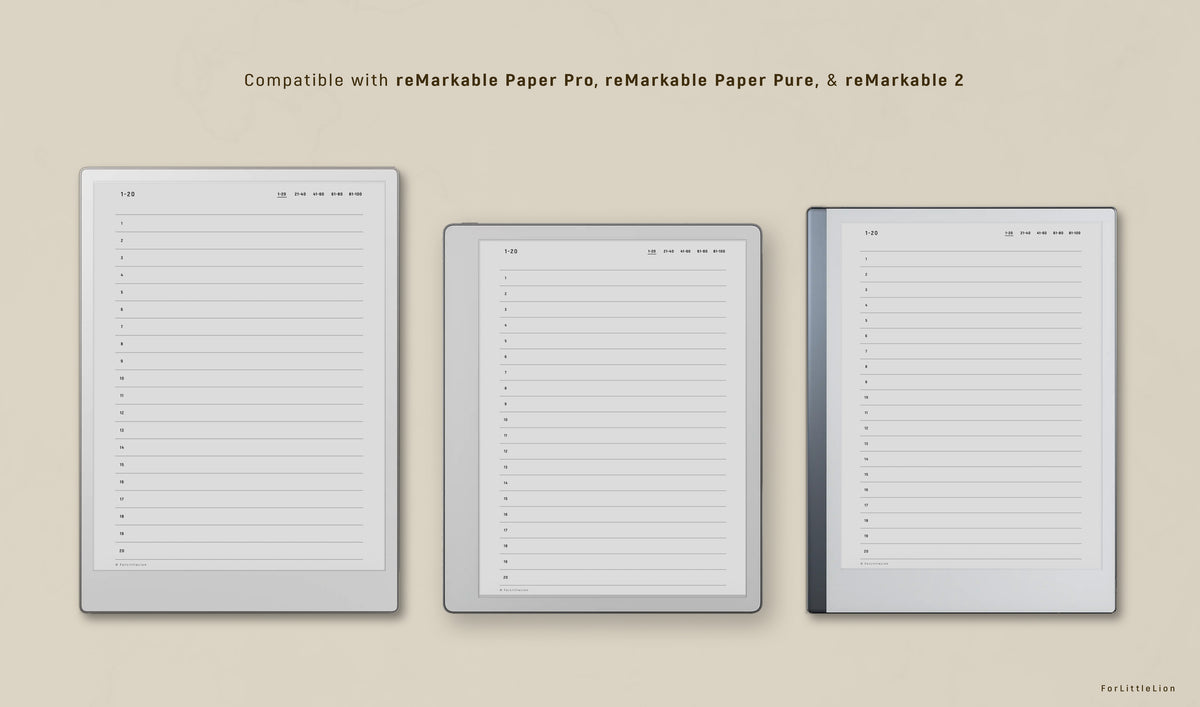Switch to 61-80 tab on middle tablet

point(701,251)
